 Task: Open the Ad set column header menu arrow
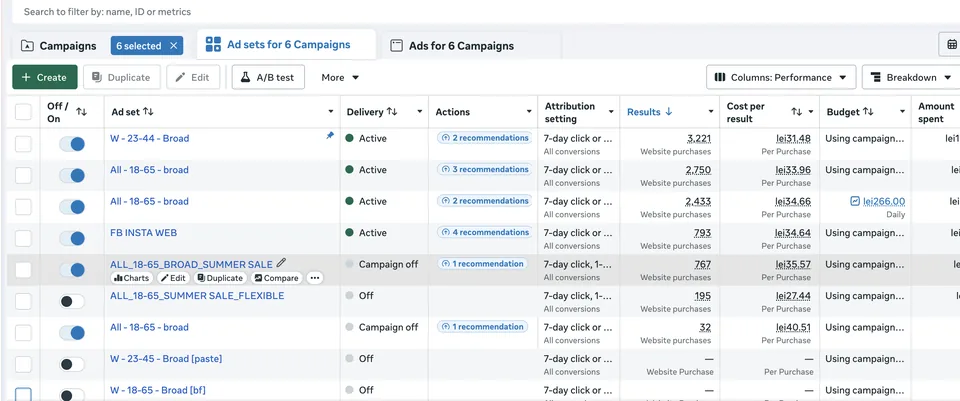[x=331, y=112]
